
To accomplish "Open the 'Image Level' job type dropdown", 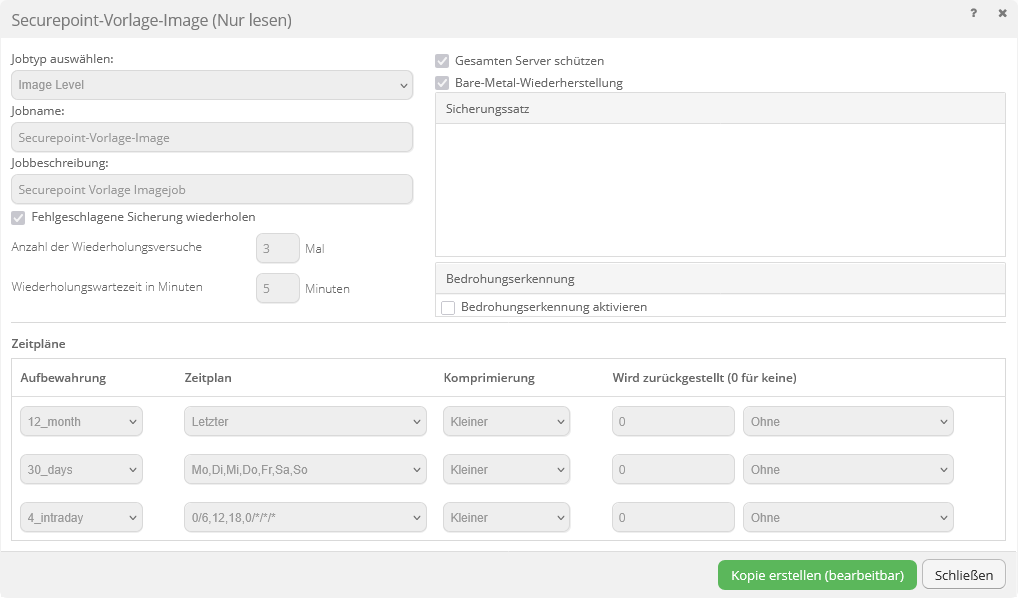I will [x=212, y=86].
